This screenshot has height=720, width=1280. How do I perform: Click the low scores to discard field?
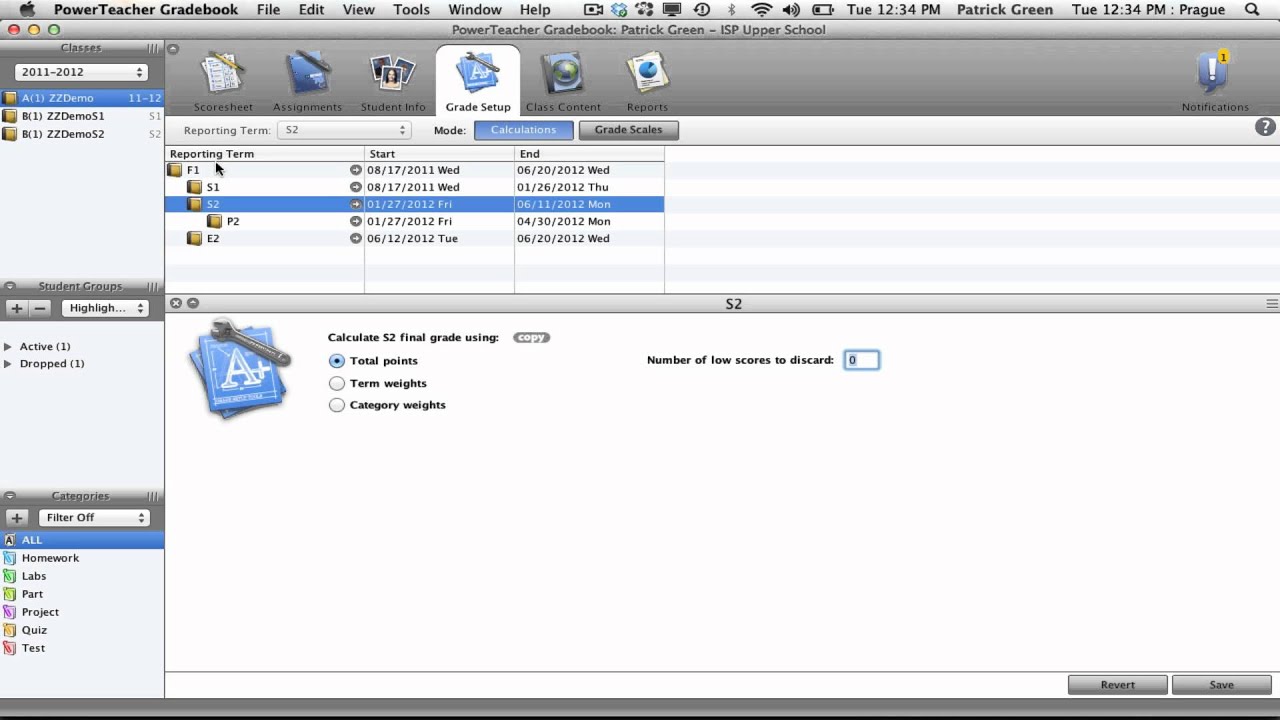(x=861, y=360)
